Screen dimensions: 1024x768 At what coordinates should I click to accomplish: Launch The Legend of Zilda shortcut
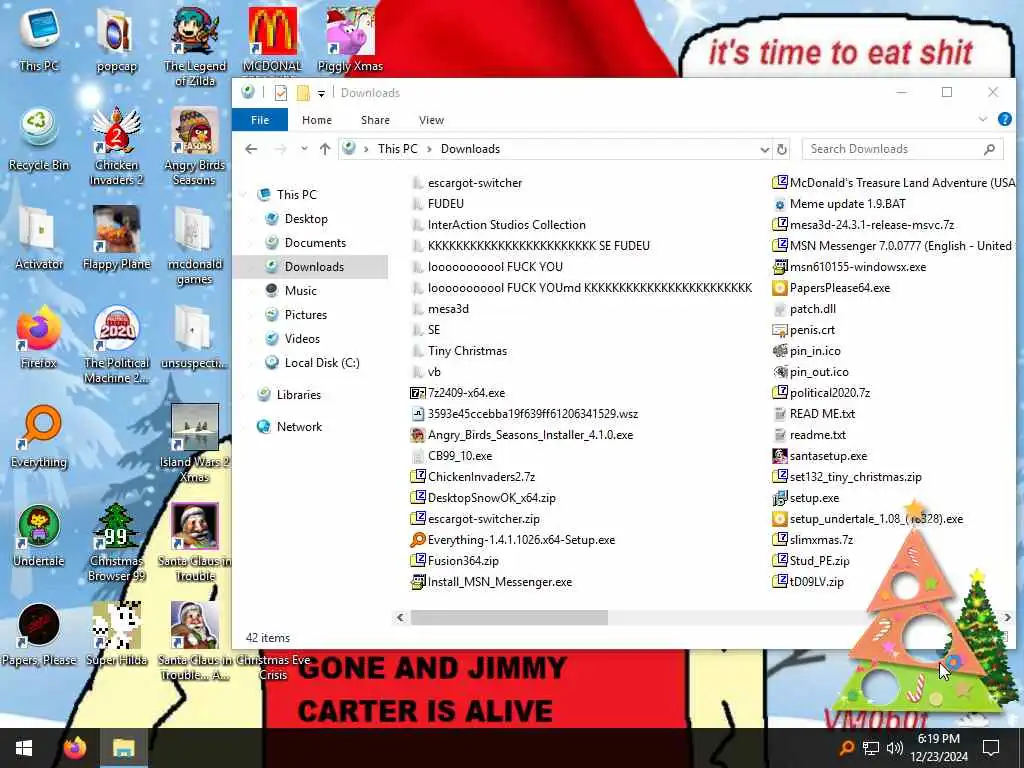click(195, 46)
